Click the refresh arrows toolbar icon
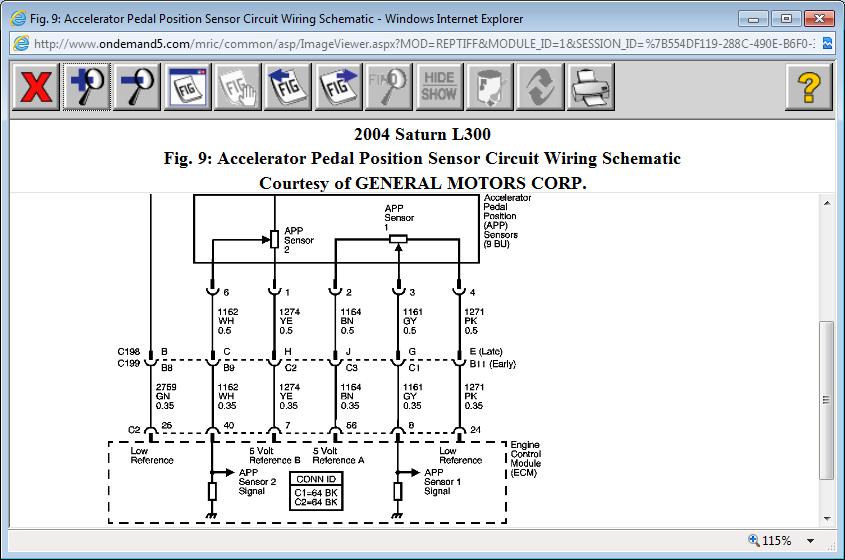 point(540,87)
